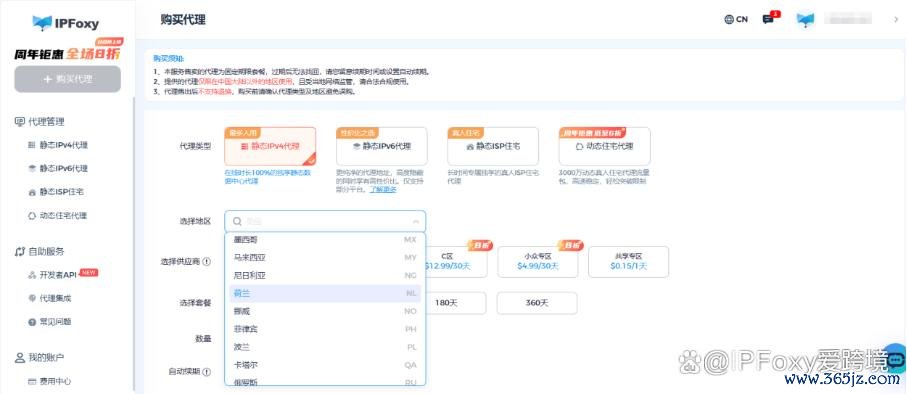Select the 小众专区 $4.99/30天 supplier option

(x=537, y=262)
